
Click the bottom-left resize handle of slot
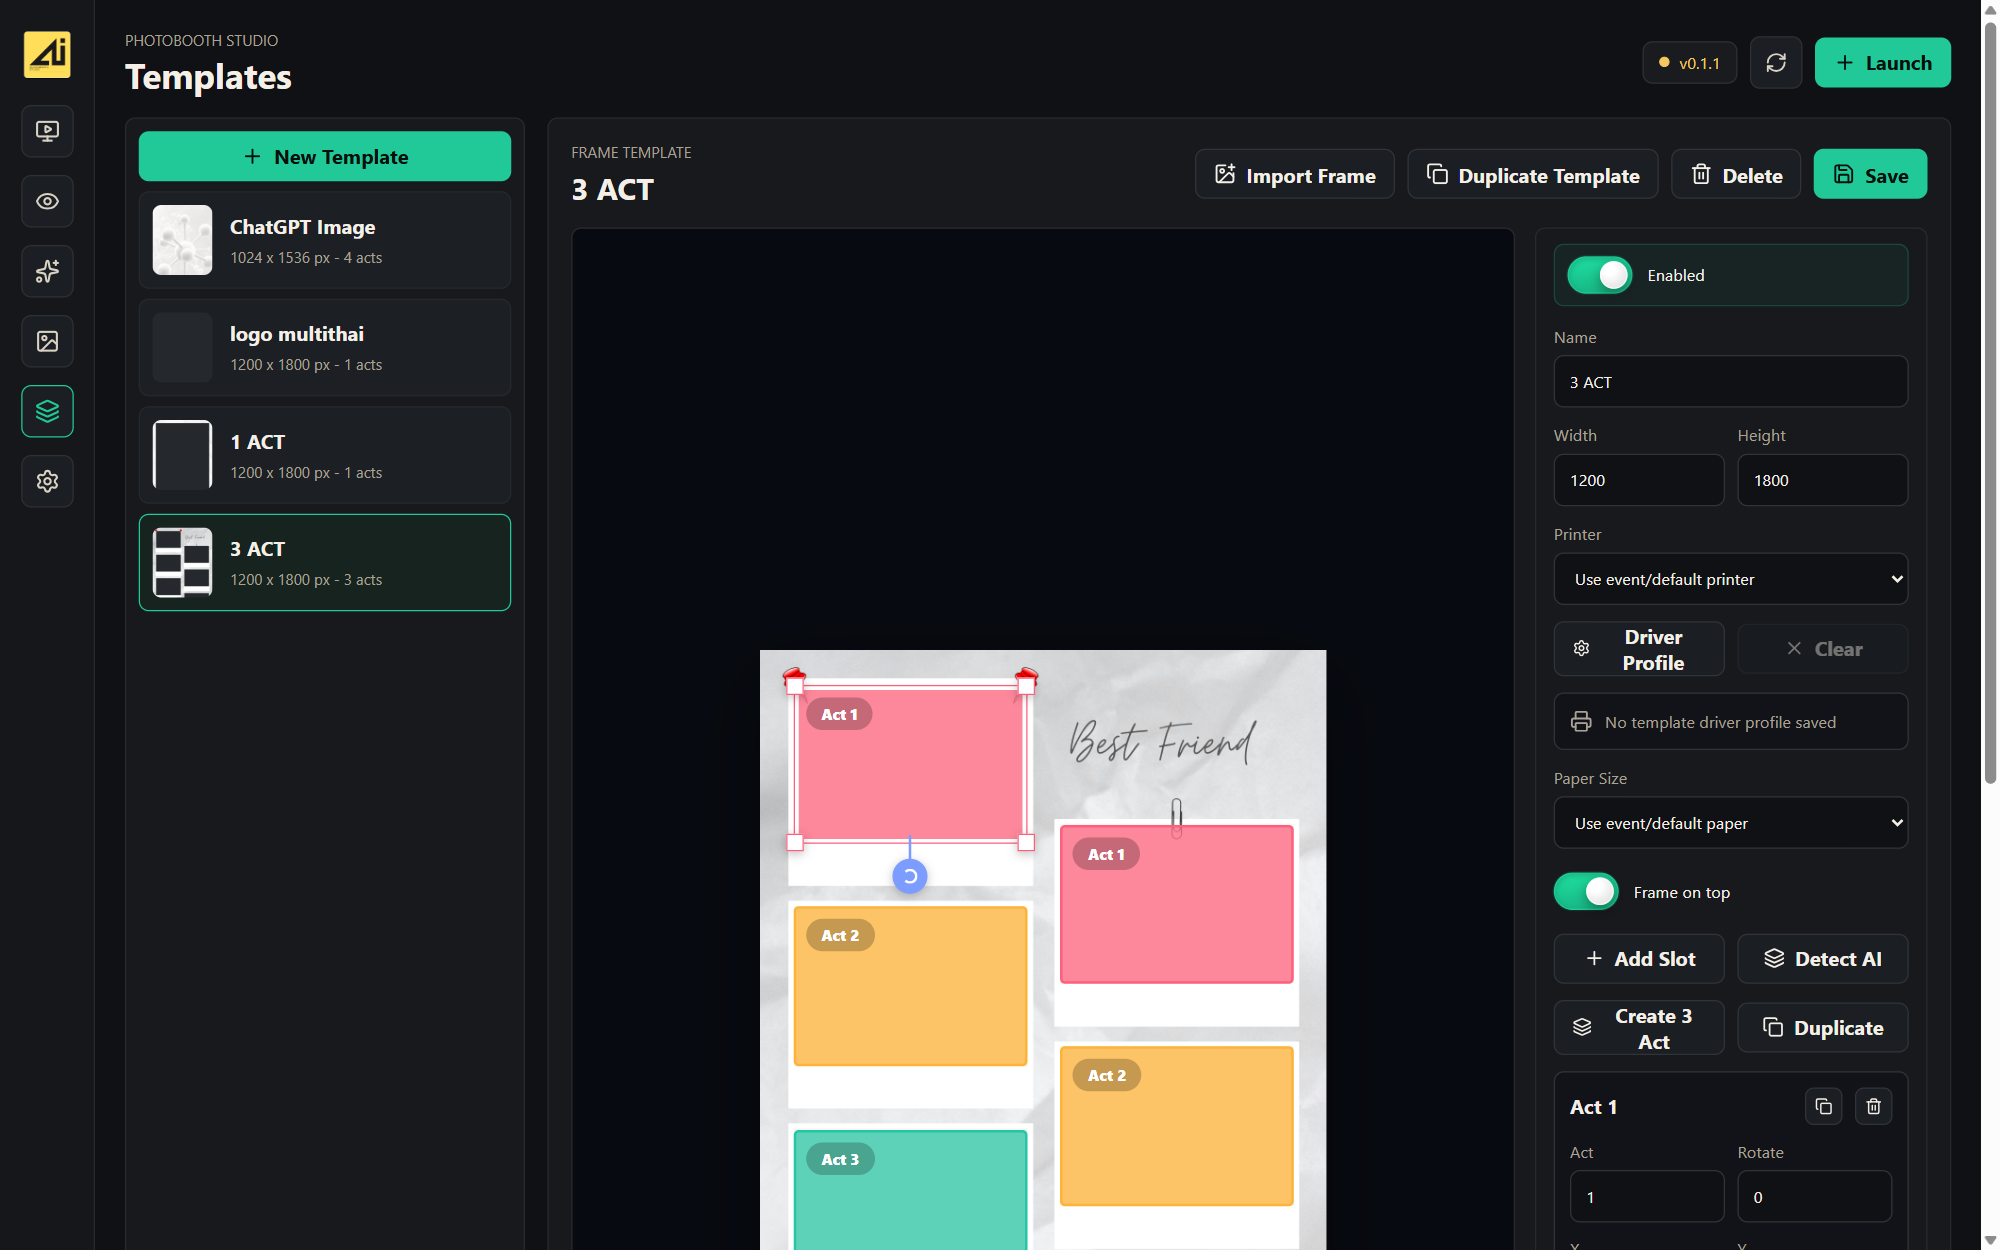tap(795, 843)
